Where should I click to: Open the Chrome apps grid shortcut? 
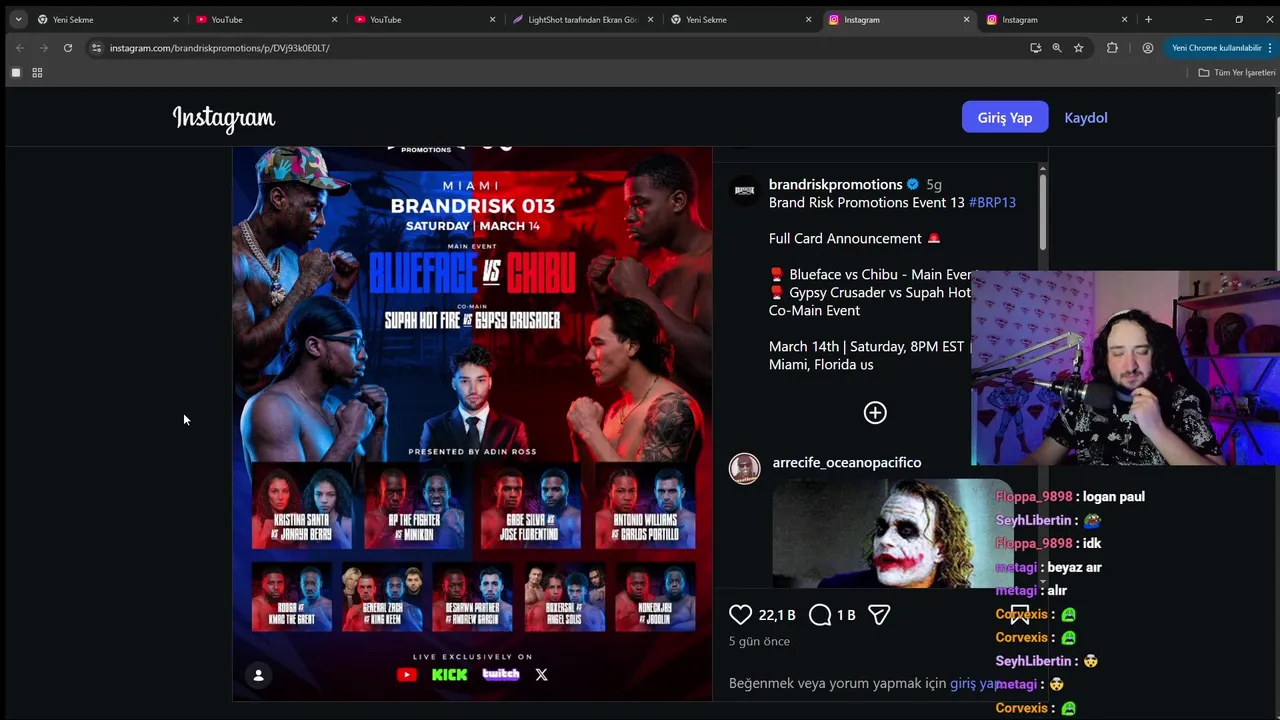click(37, 73)
